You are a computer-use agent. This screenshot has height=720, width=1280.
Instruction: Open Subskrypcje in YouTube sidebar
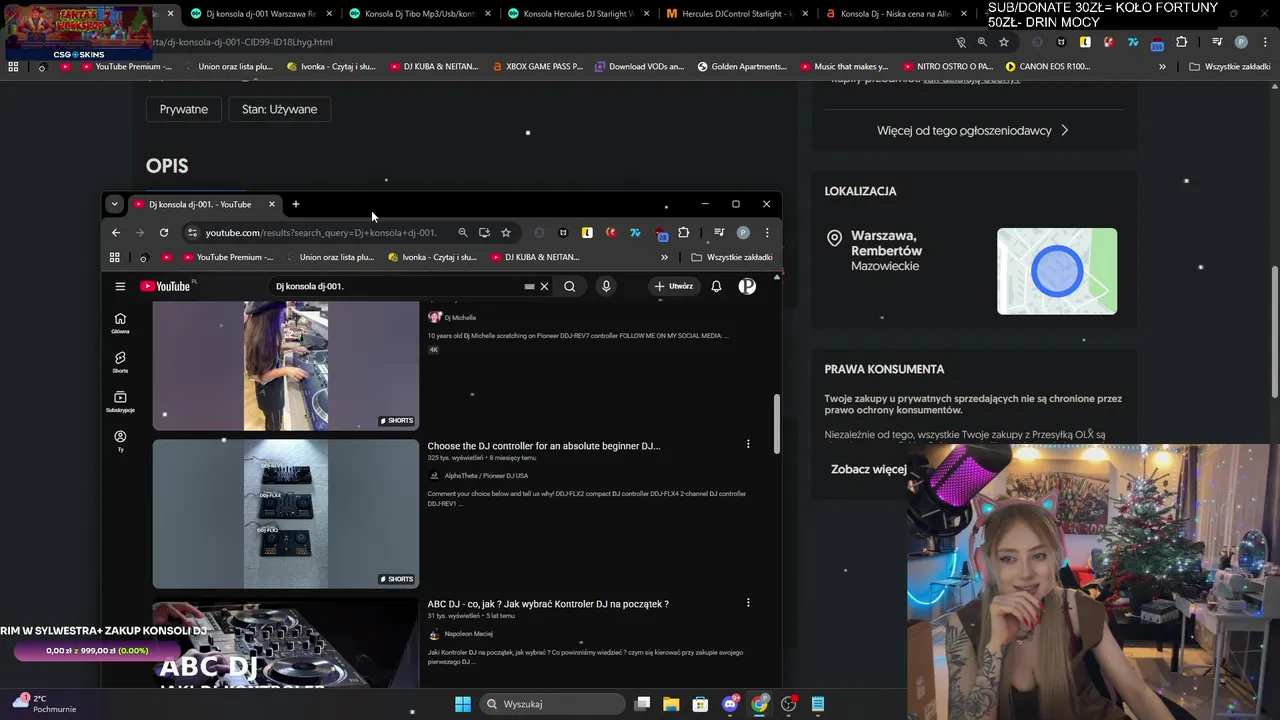[120, 401]
